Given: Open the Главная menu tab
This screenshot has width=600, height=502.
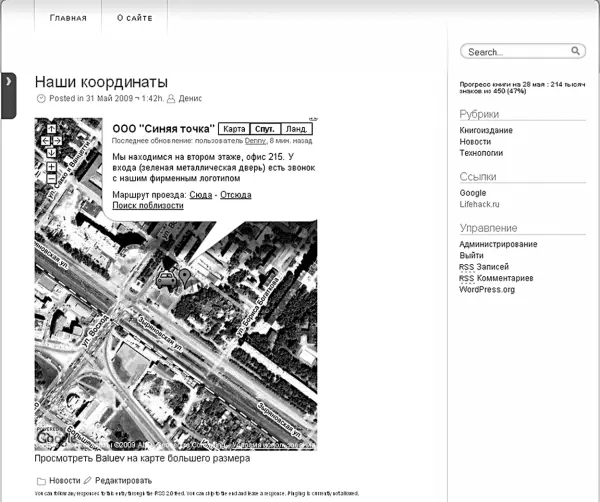Looking at the screenshot, I should pyautogui.click(x=68, y=18).
